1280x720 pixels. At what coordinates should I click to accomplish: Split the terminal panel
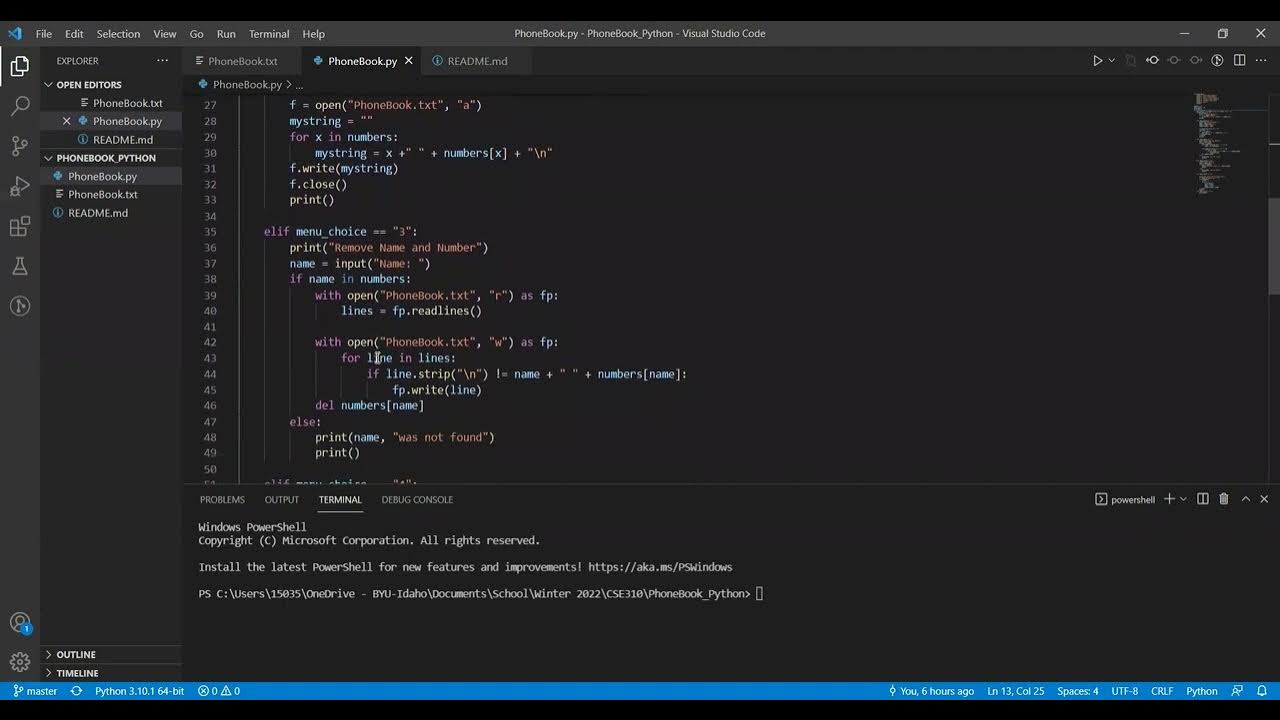(1203, 499)
